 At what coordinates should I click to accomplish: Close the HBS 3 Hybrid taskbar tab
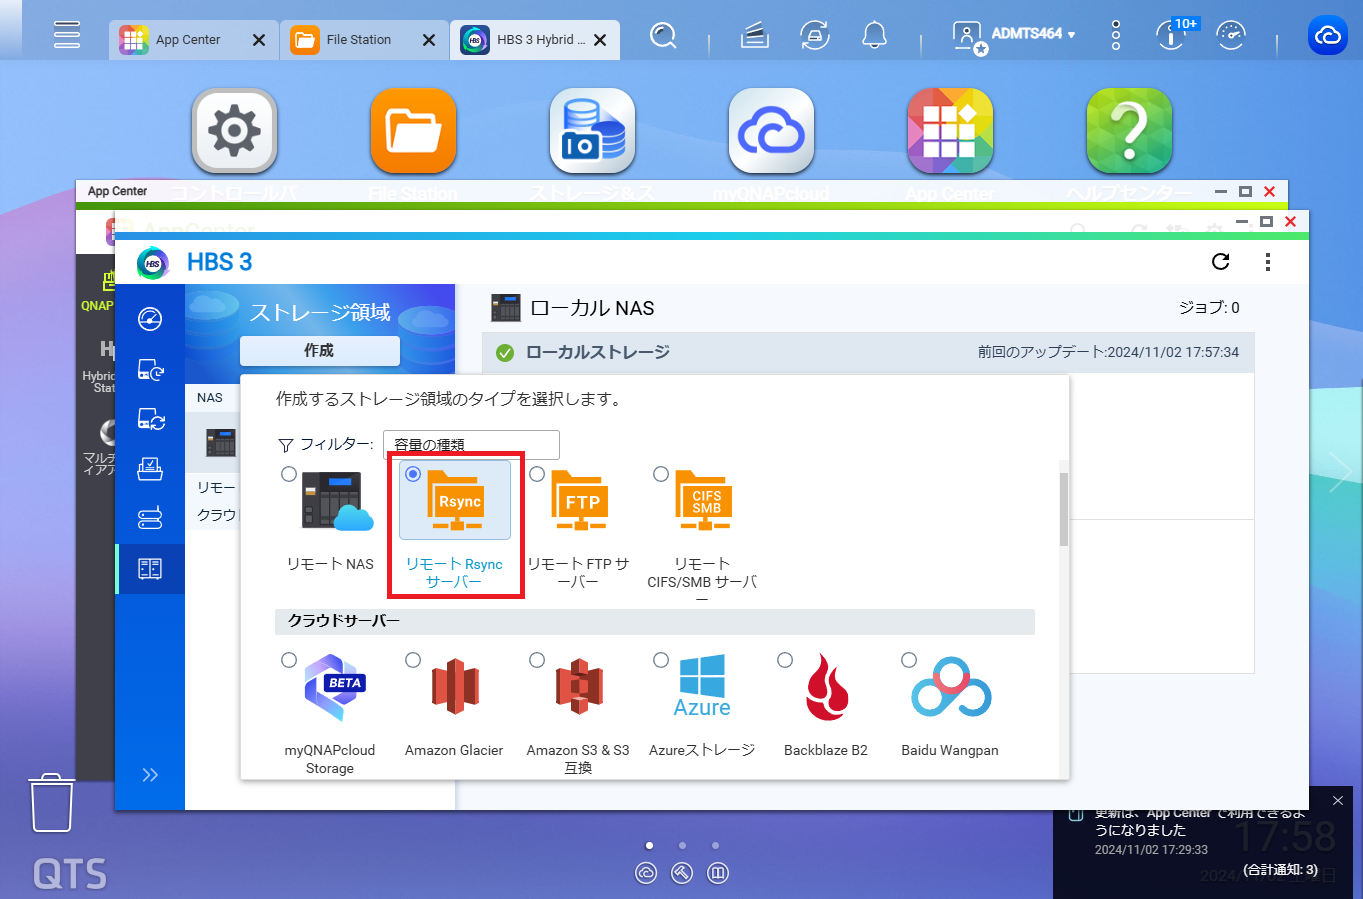[x=600, y=40]
